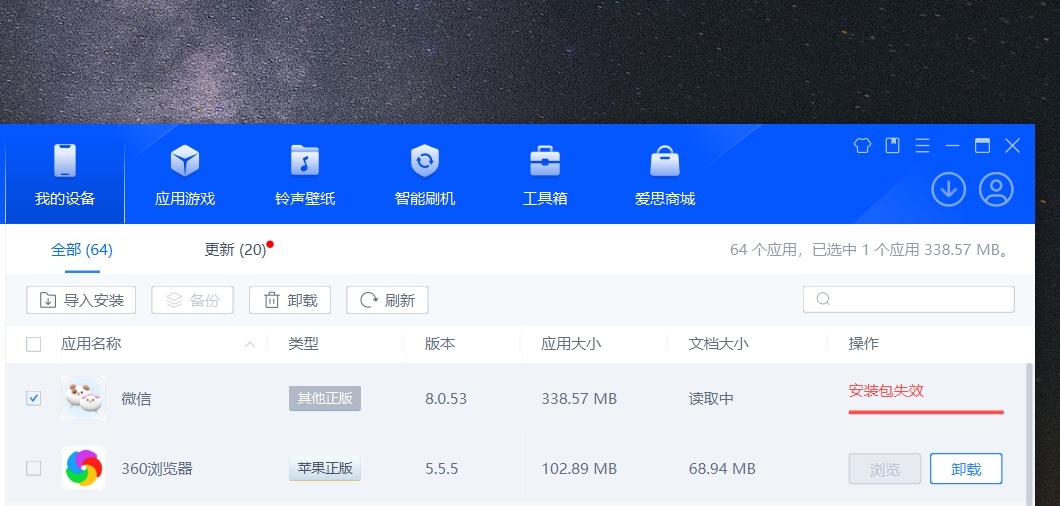
Task: Open the 我的设备 tab
Action: pyautogui.click(x=65, y=174)
